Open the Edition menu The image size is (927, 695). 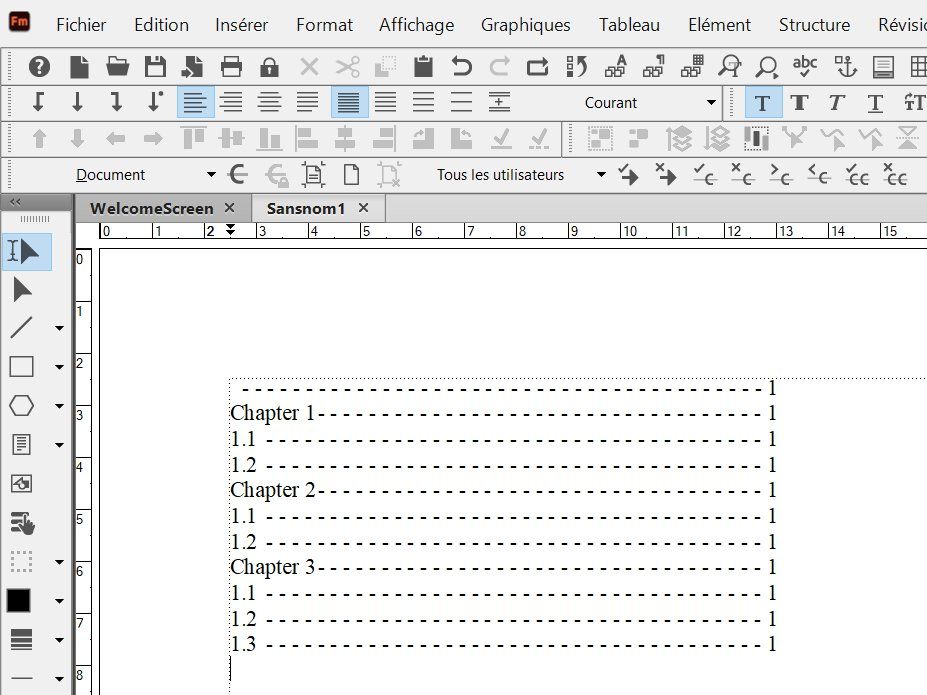(161, 25)
